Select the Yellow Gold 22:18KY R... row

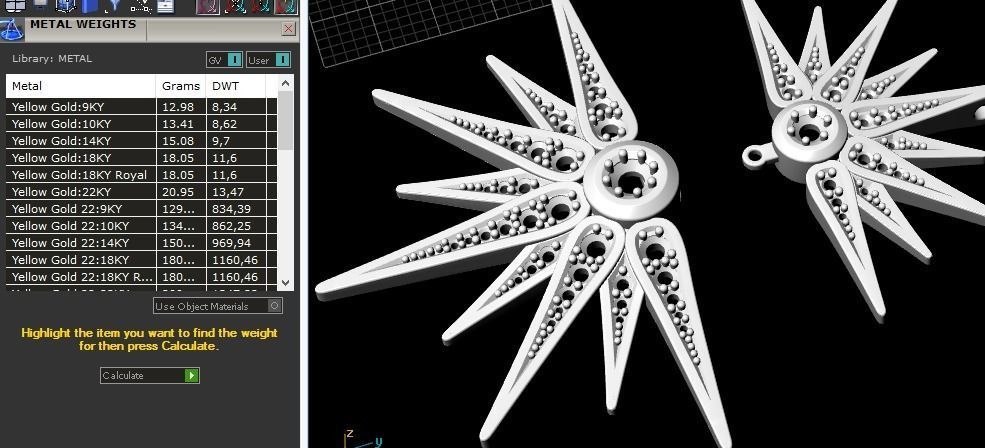[141, 276]
